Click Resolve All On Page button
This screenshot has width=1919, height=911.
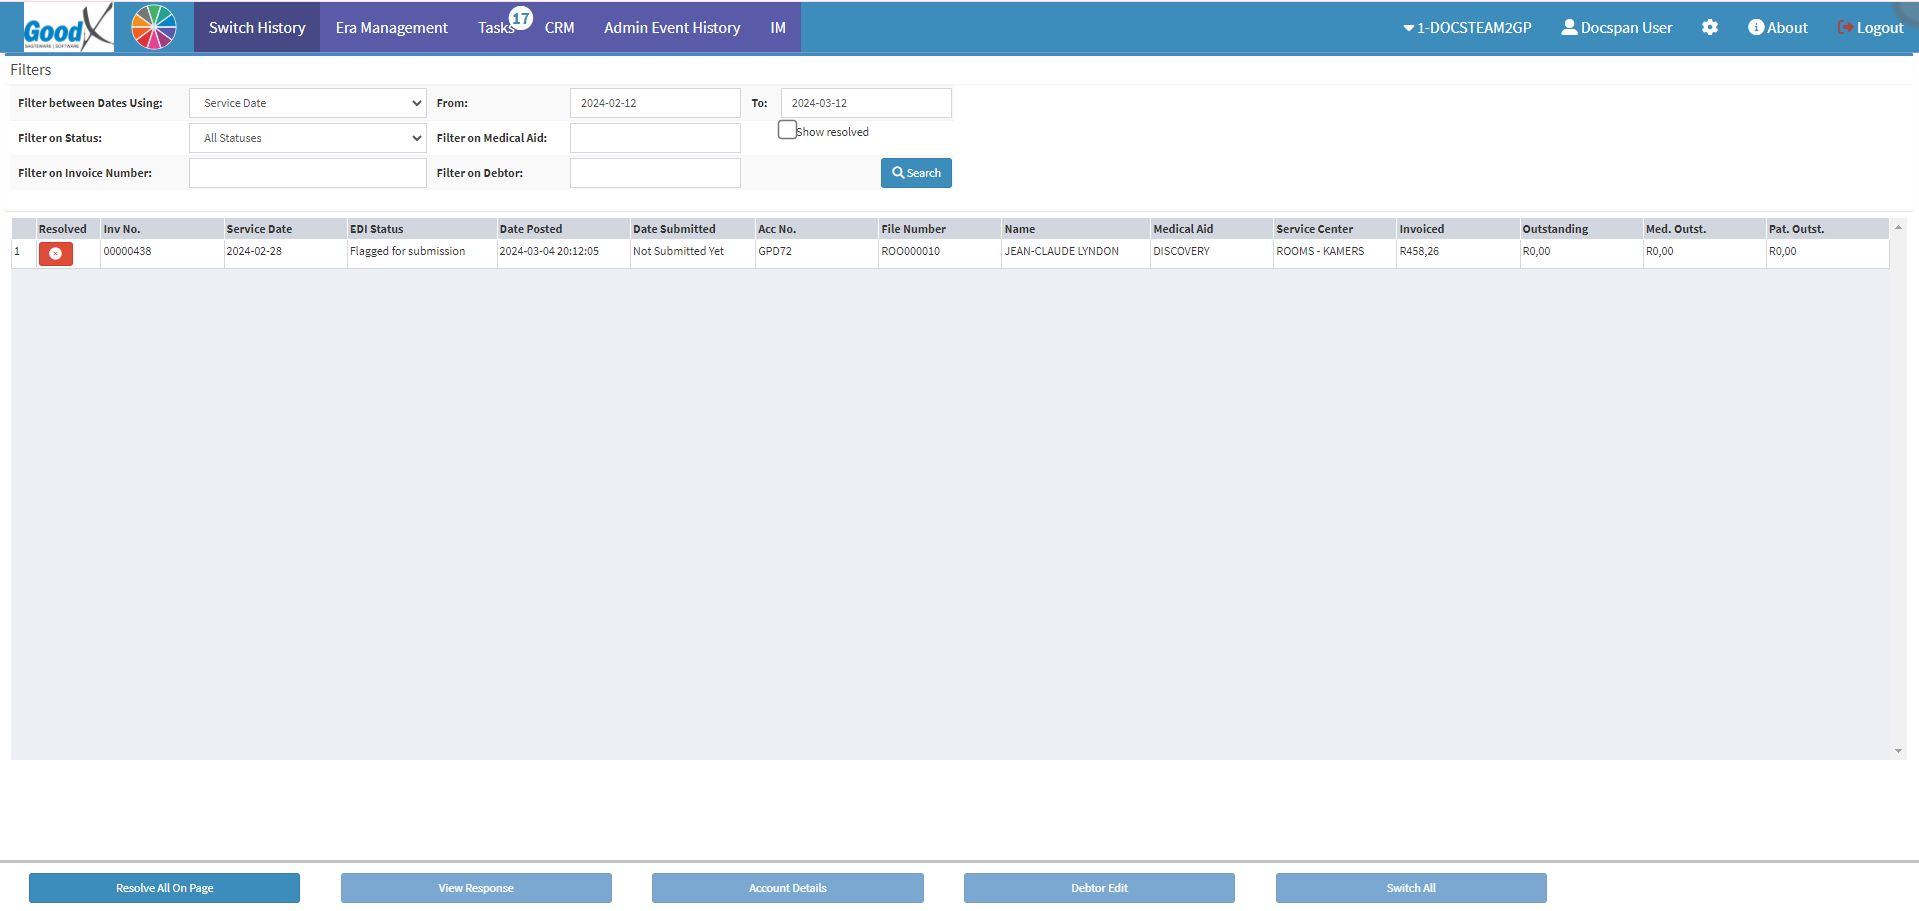(x=164, y=888)
